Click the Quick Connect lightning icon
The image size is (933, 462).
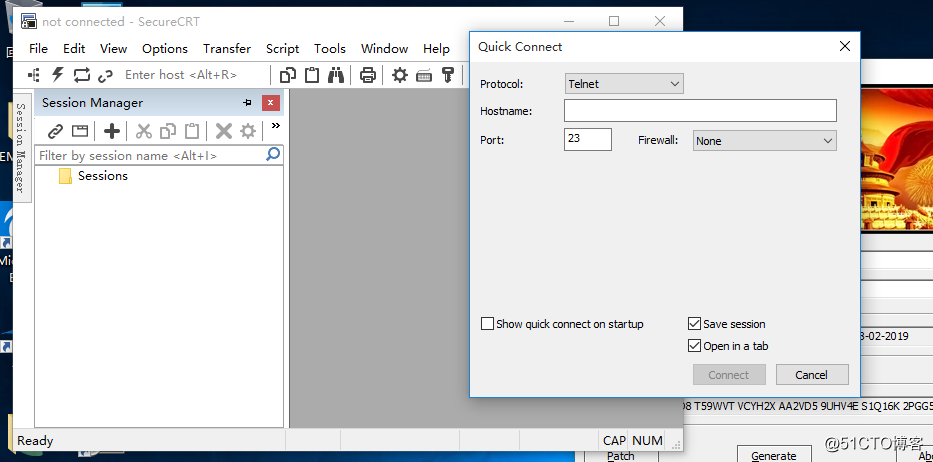coord(58,75)
